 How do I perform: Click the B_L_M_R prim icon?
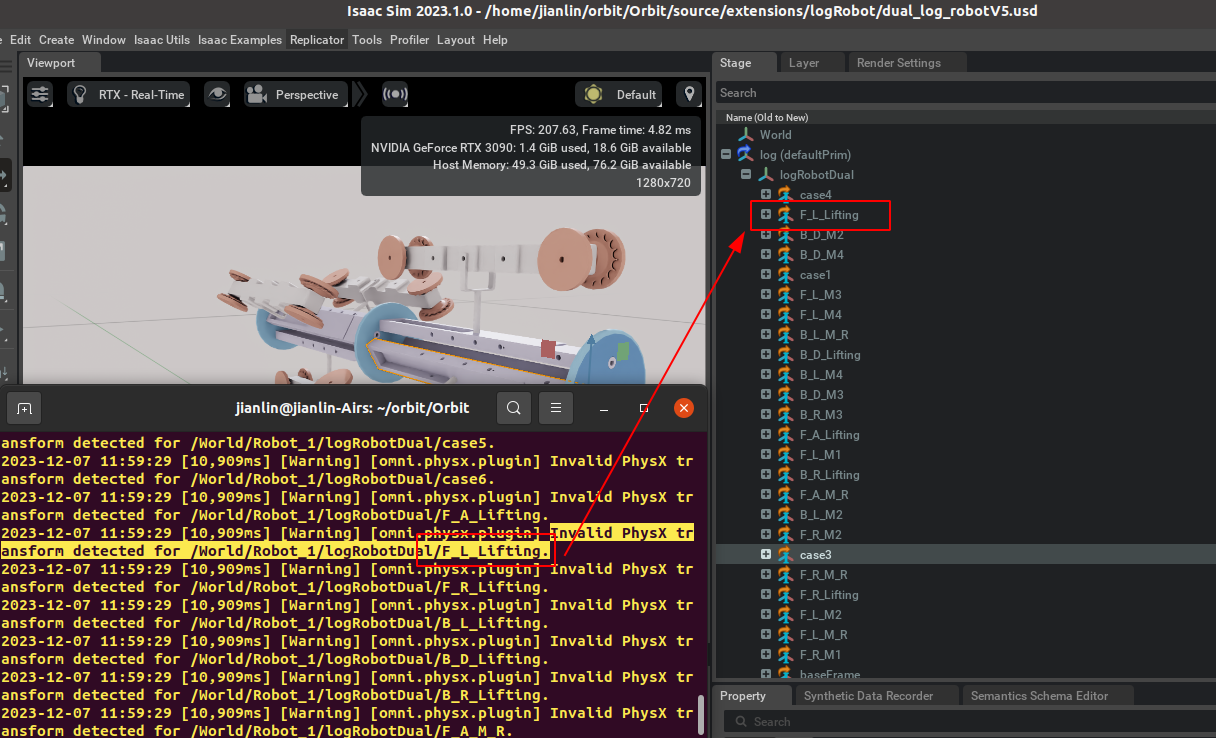click(785, 335)
